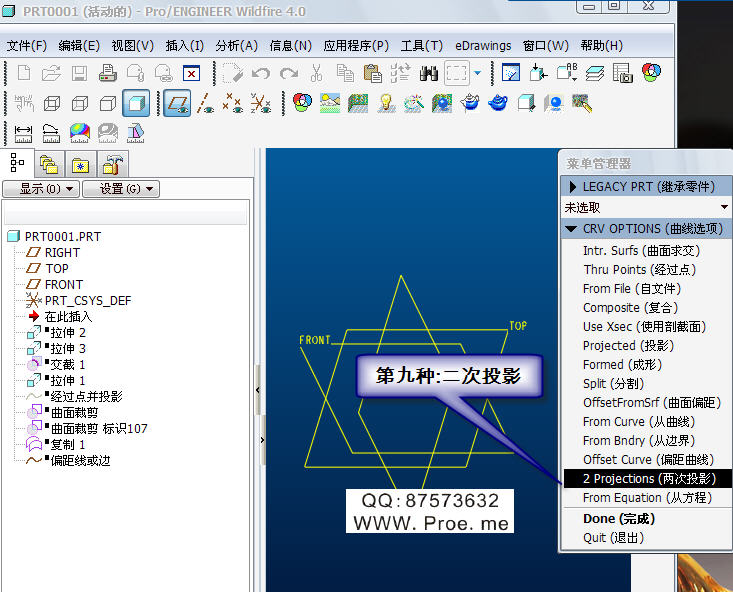Click the Copy icon

(345, 73)
